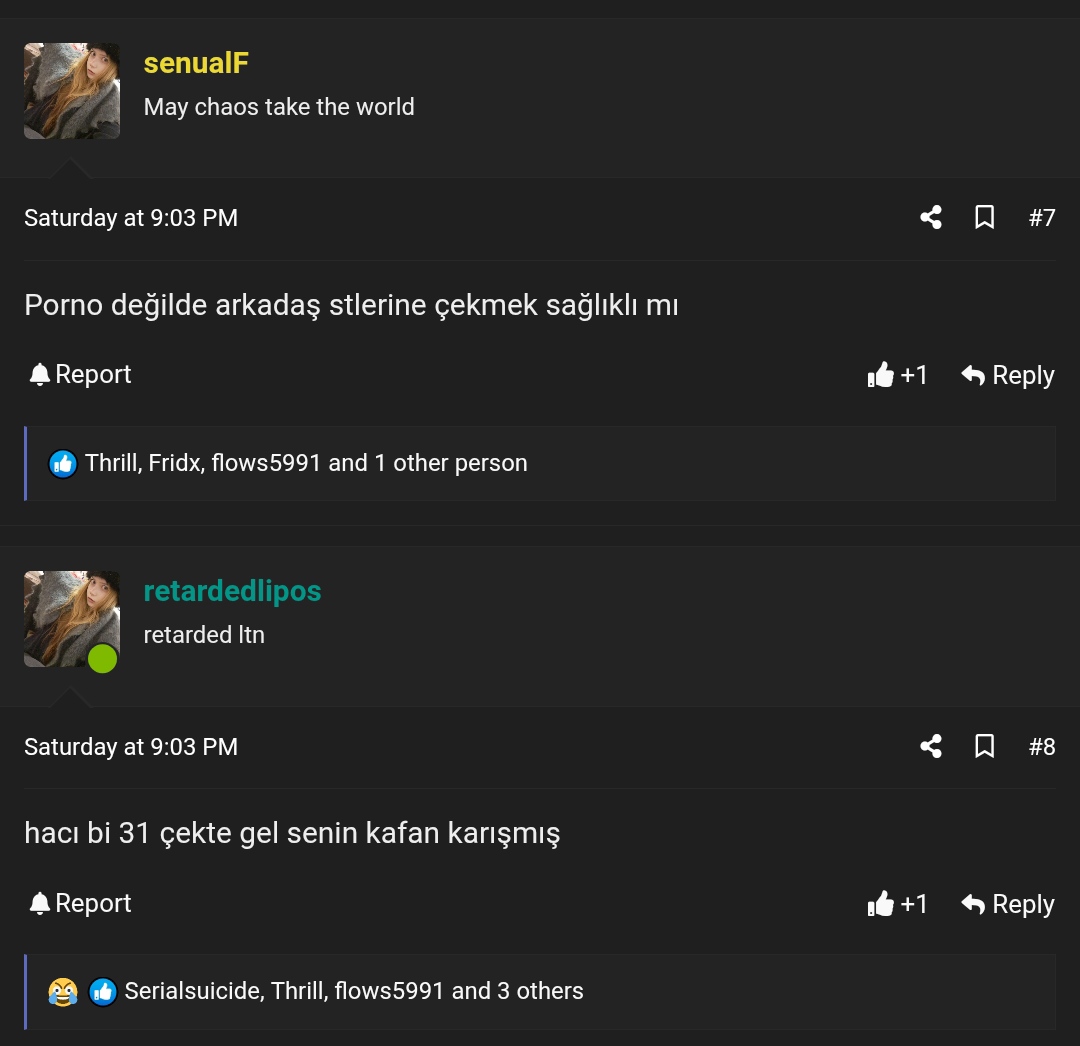Click the share icon on post #7

[x=931, y=217]
